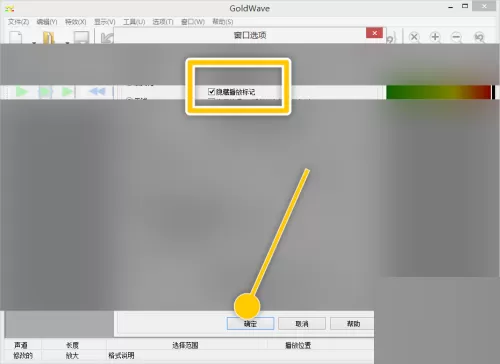Click the green Play button beside rewind arrows
Viewport: 500px width, 364px height.
pos(67,91)
